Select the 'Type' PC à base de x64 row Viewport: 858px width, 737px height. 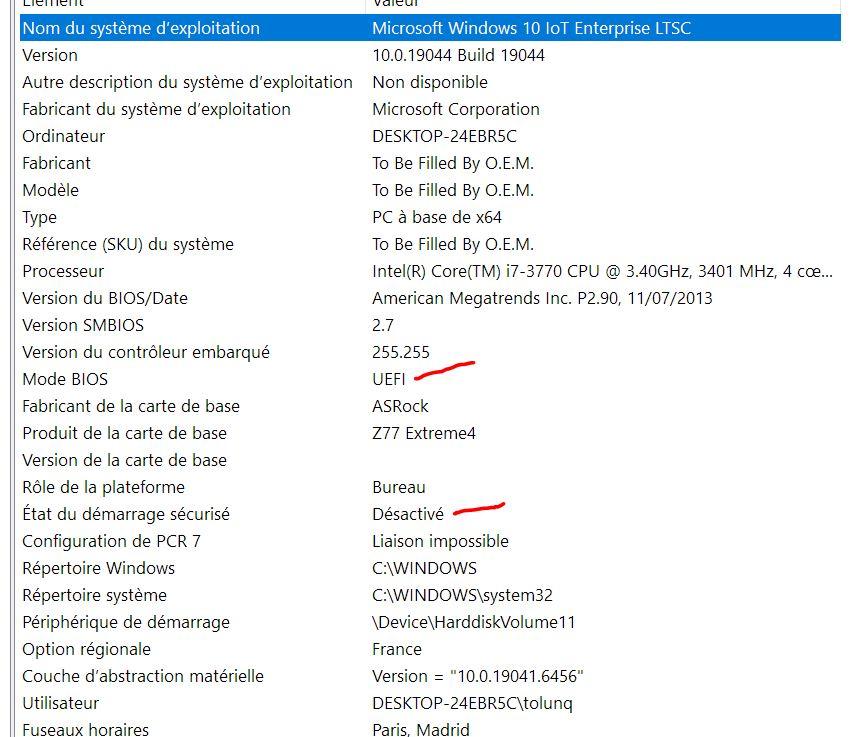point(40,217)
